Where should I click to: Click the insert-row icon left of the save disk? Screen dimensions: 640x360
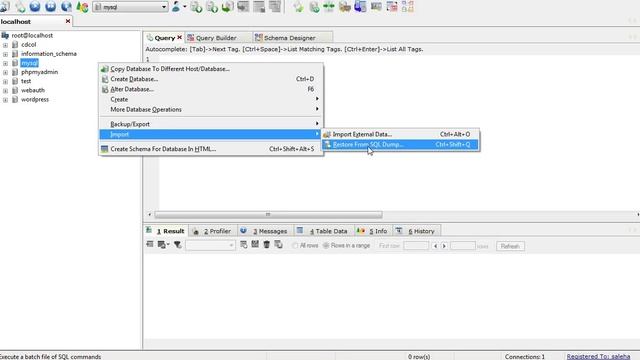coord(244,245)
